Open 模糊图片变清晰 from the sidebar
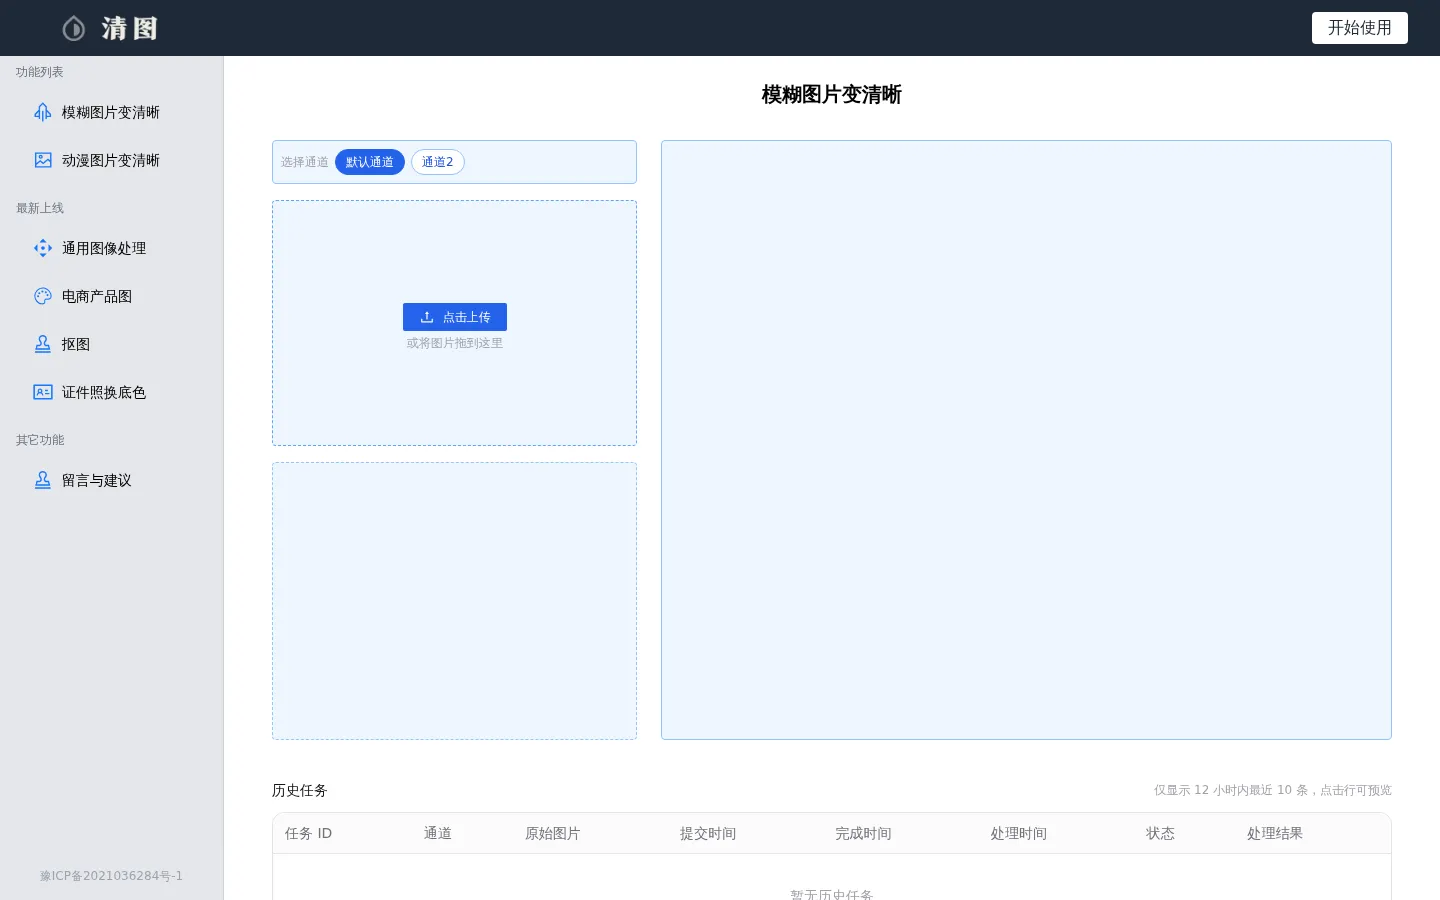1440x900 pixels. [112, 112]
